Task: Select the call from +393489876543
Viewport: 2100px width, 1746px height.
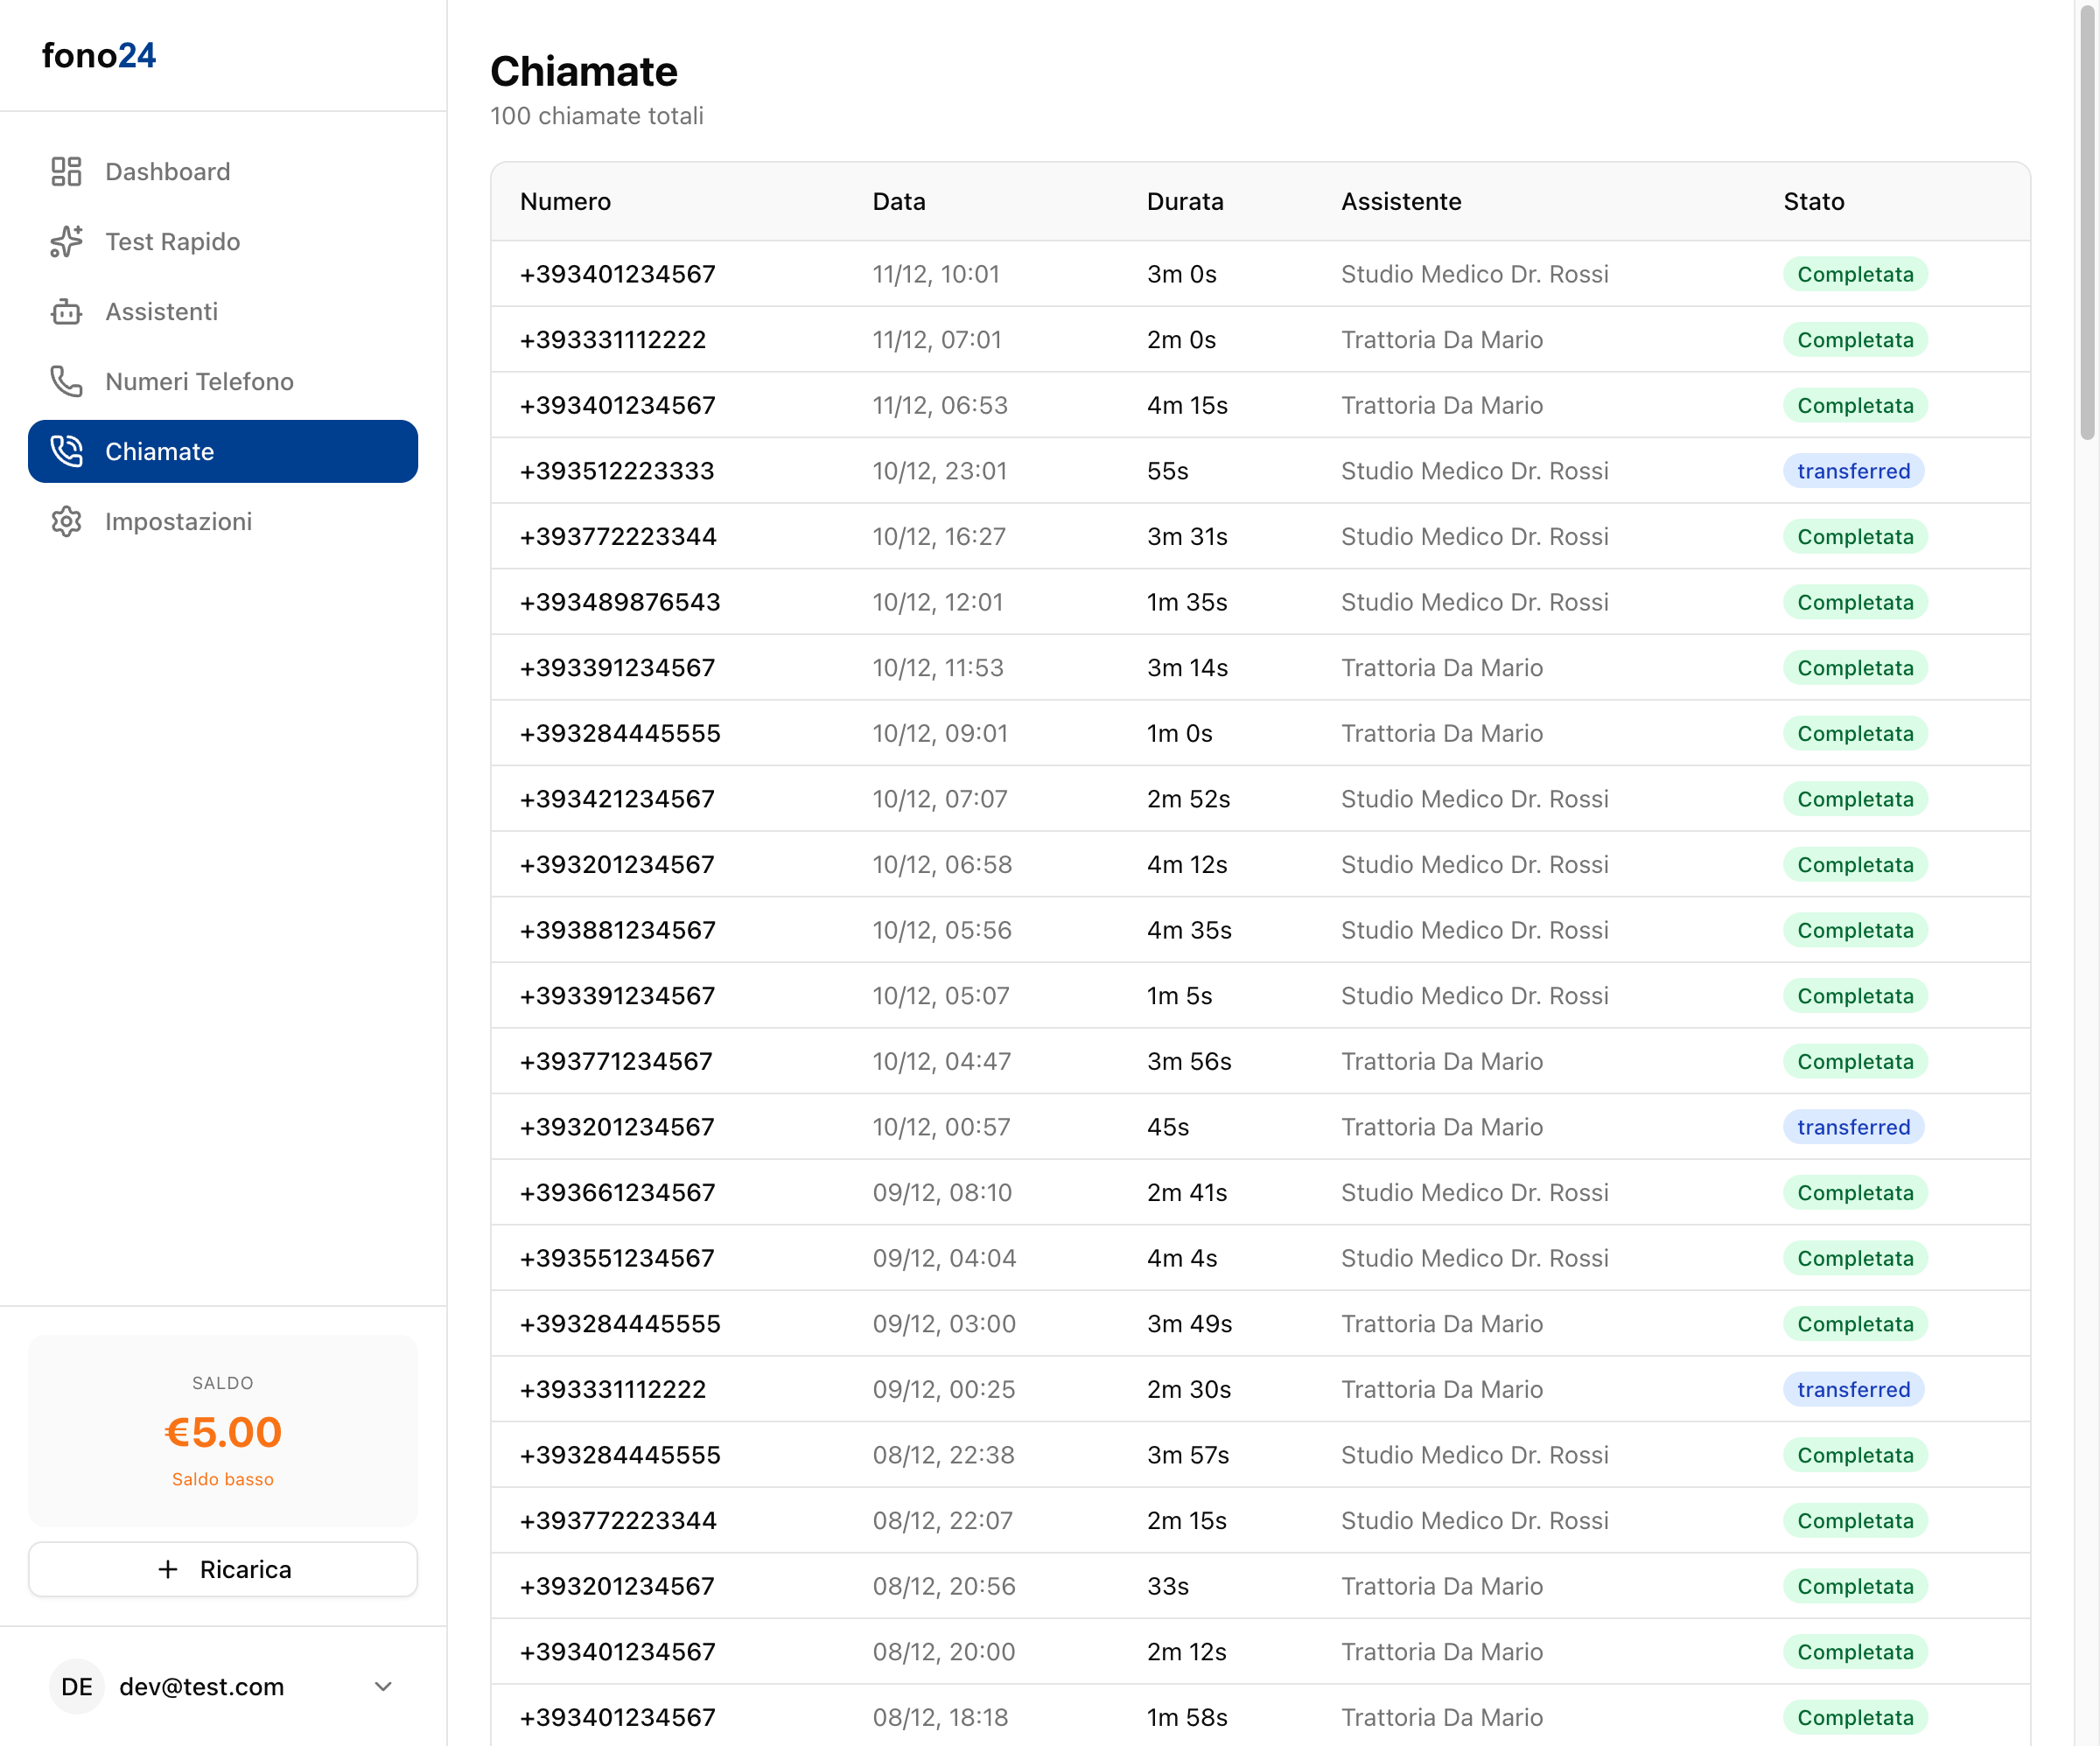Action: coord(620,602)
